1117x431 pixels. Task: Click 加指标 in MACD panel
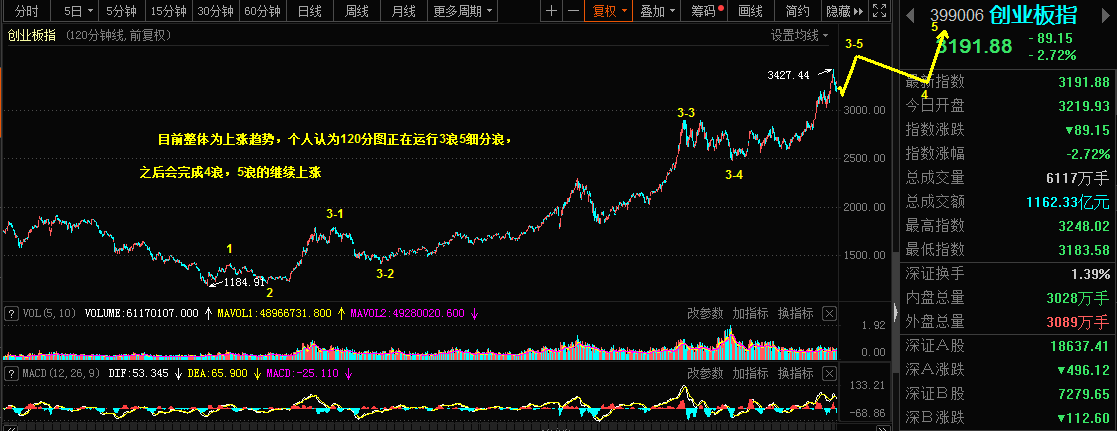click(750, 373)
